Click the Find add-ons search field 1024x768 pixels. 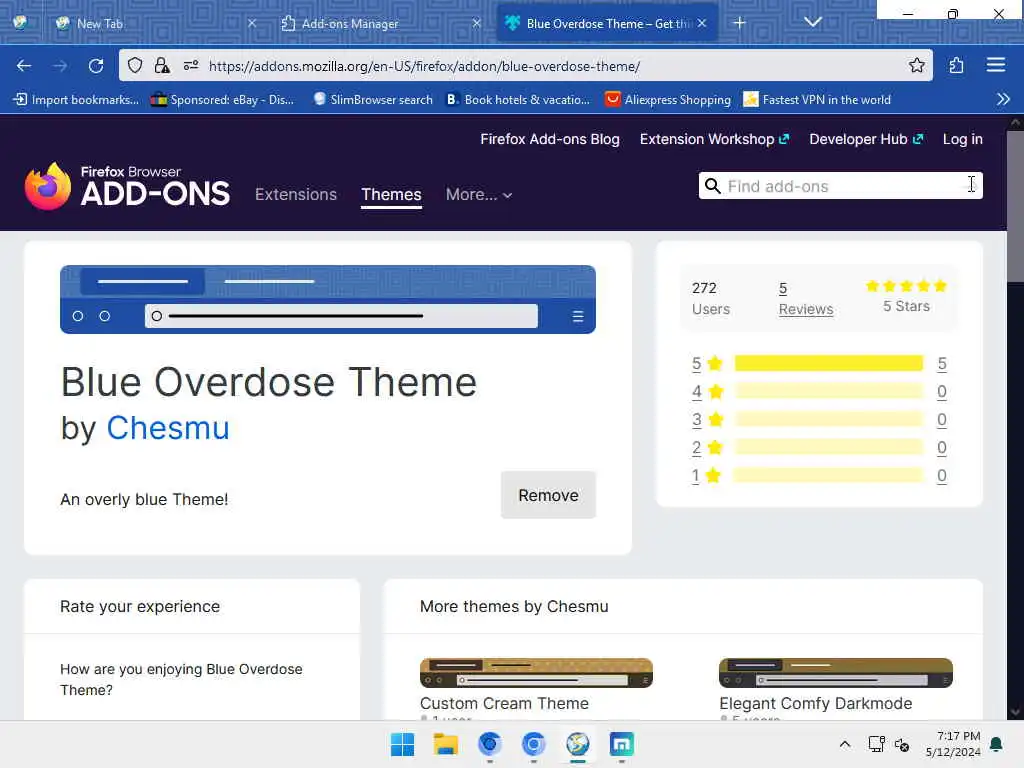pyautogui.click(x=840, y=186)
